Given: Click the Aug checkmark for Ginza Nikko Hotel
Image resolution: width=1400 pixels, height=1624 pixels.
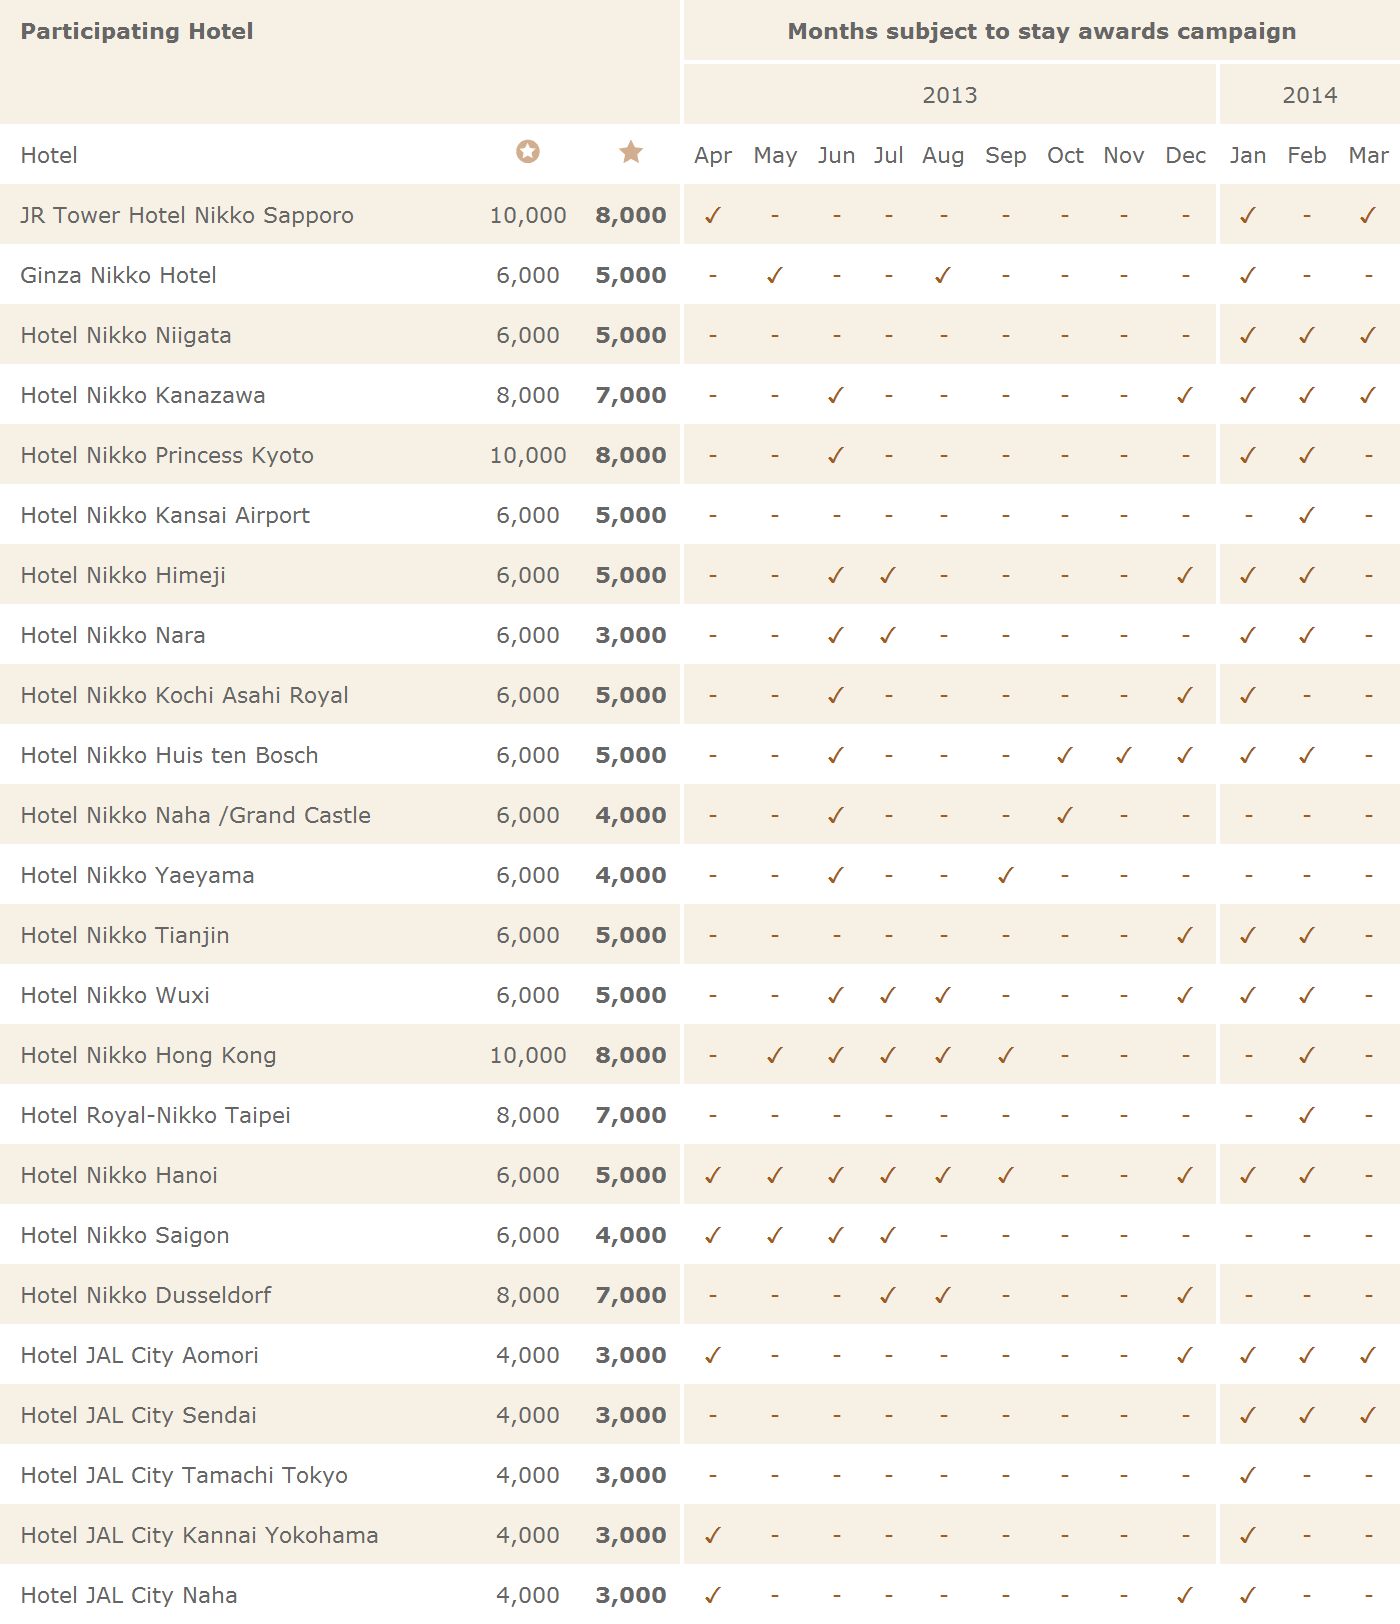Looking at the screenshot, I should tap(943, 275).
